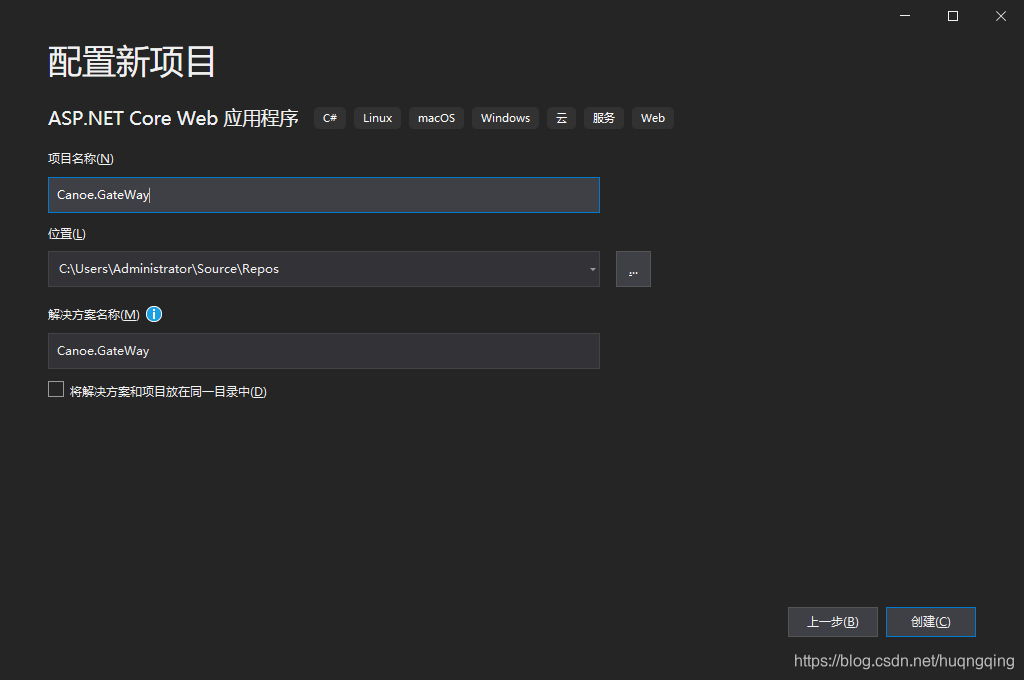The height and width of the screenshot is (680, 1024).
Task: Click the 服务 tag
Action: click(603, 118)
